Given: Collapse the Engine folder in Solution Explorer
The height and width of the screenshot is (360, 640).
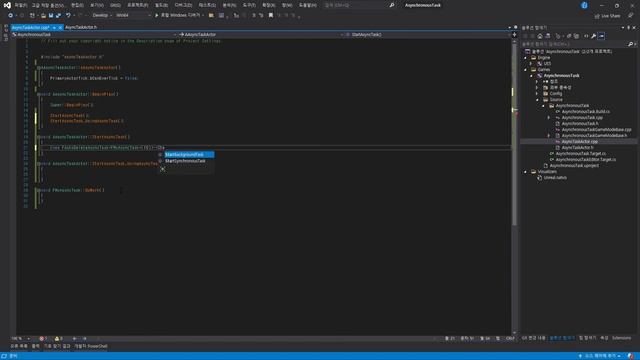Looking at the screenshot, I should tap(526, 58).
